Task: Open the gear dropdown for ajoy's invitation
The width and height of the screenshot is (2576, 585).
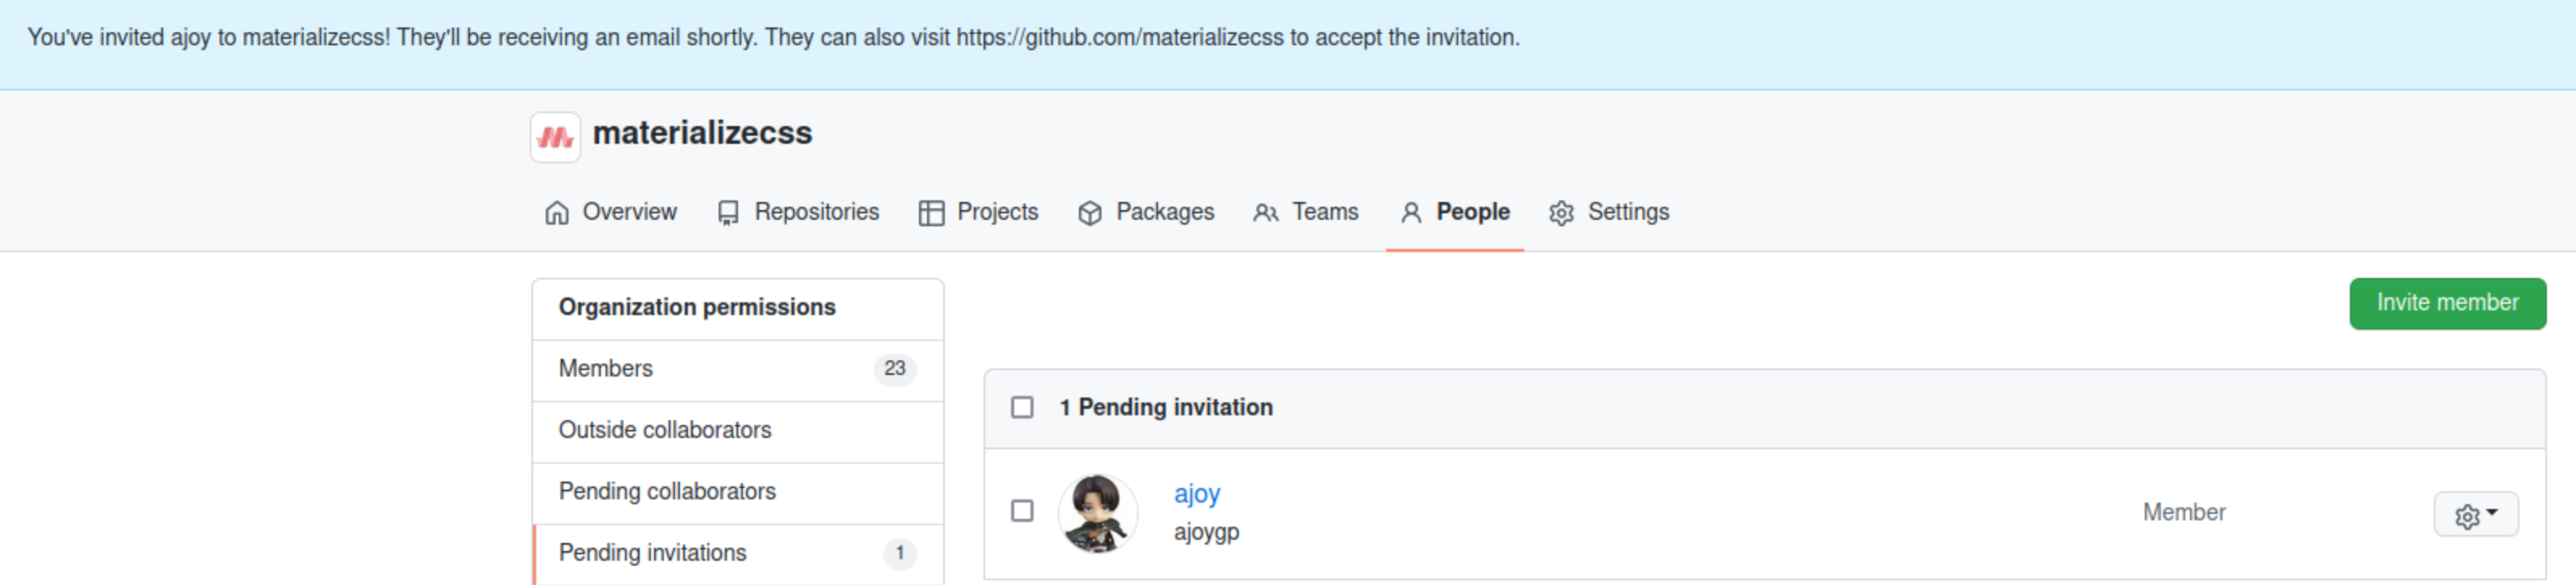Action: (x=2475, y=515)
